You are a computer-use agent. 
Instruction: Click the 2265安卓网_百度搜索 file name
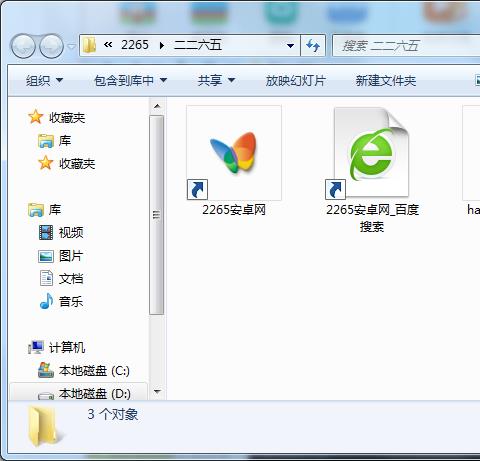pyautogui.click(x=372, y=218)
